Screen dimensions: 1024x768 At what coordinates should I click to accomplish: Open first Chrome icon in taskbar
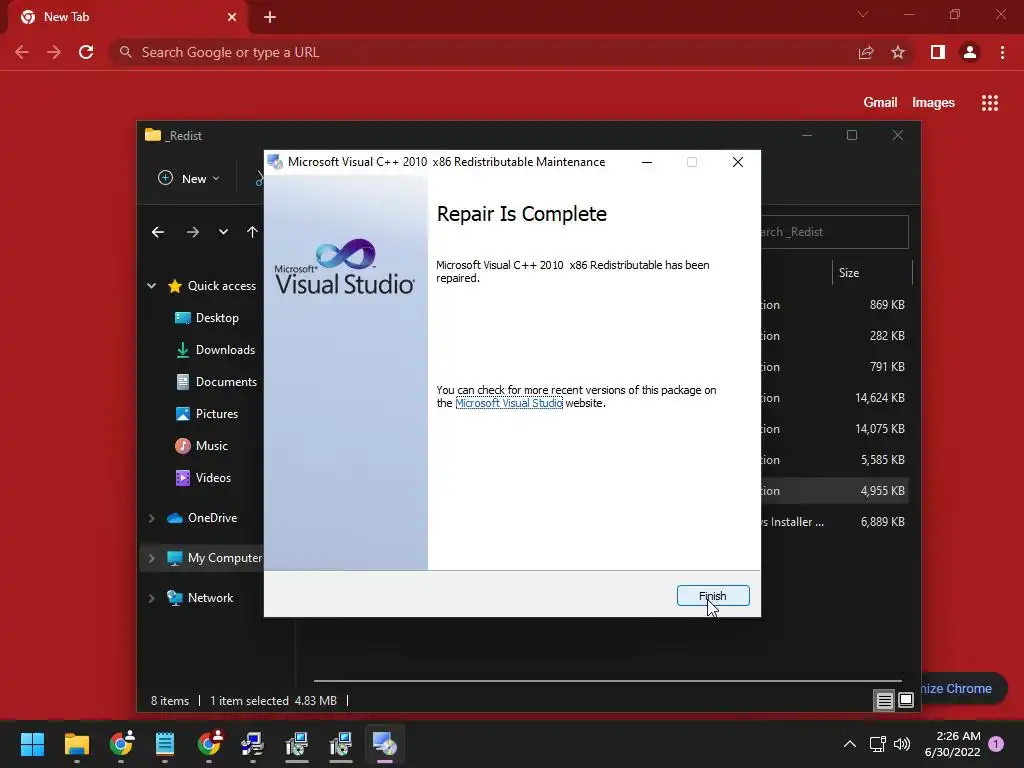pos(121,744)
